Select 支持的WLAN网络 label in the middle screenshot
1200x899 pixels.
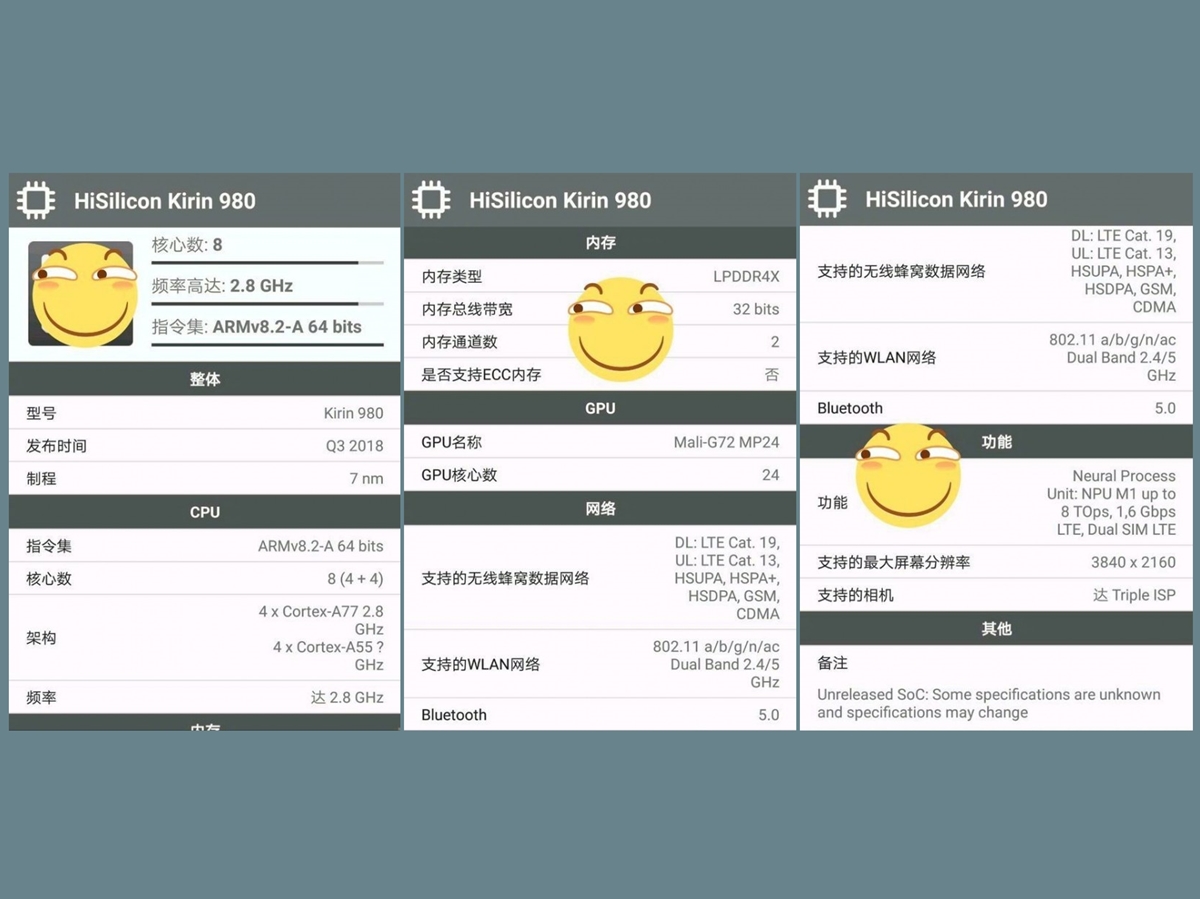pyautogui.click(x=481, y=664)
